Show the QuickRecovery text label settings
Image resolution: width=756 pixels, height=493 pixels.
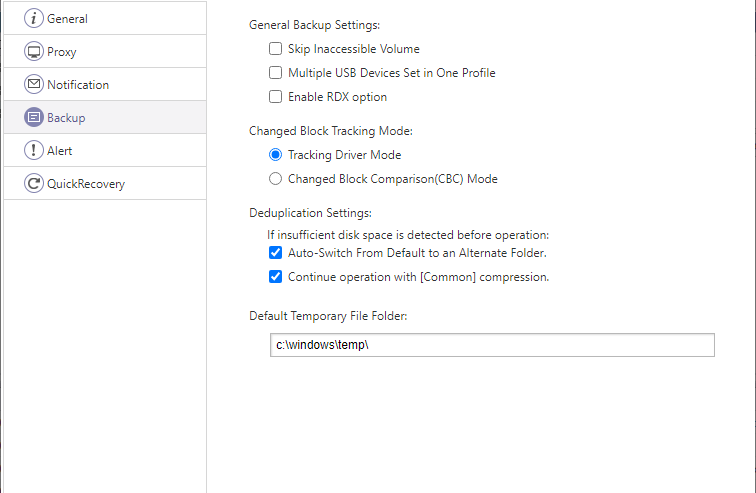(x=86, y=183)
